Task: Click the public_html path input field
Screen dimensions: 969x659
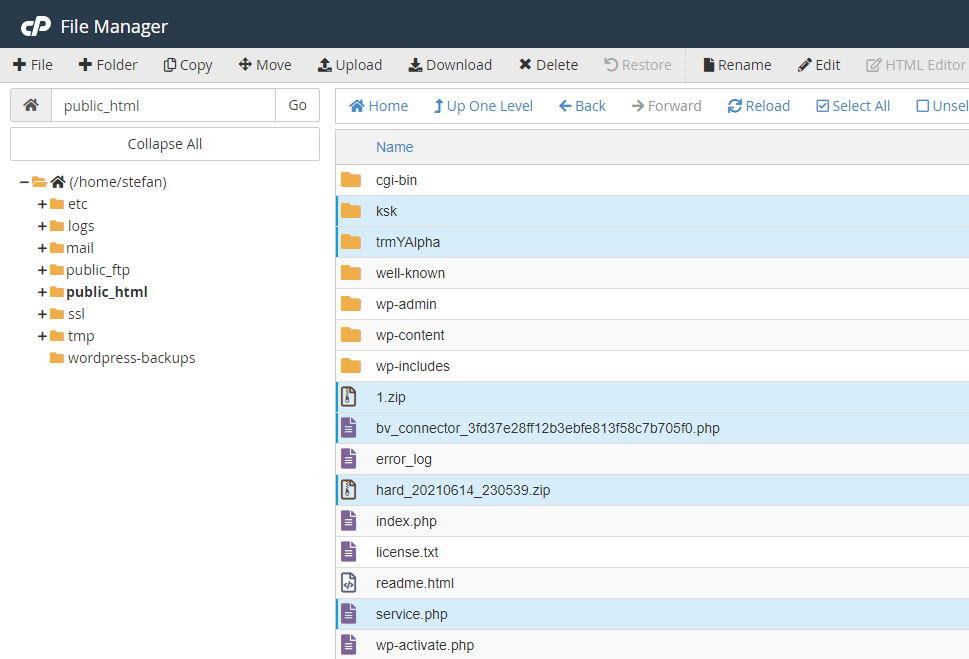Action: click(163, 105)
